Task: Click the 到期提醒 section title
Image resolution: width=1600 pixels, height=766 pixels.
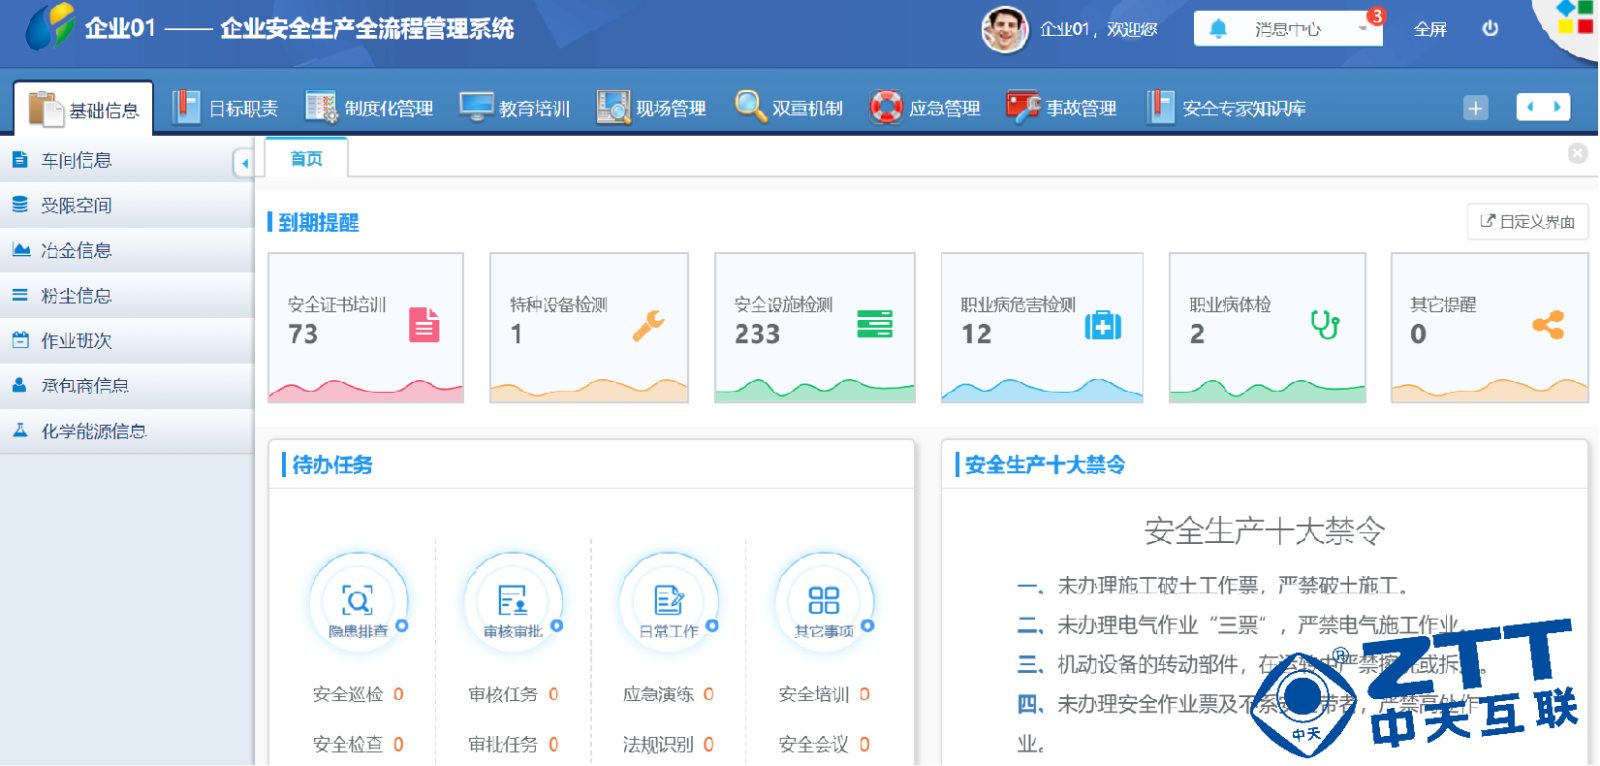Action: click(x=318, y=222)
